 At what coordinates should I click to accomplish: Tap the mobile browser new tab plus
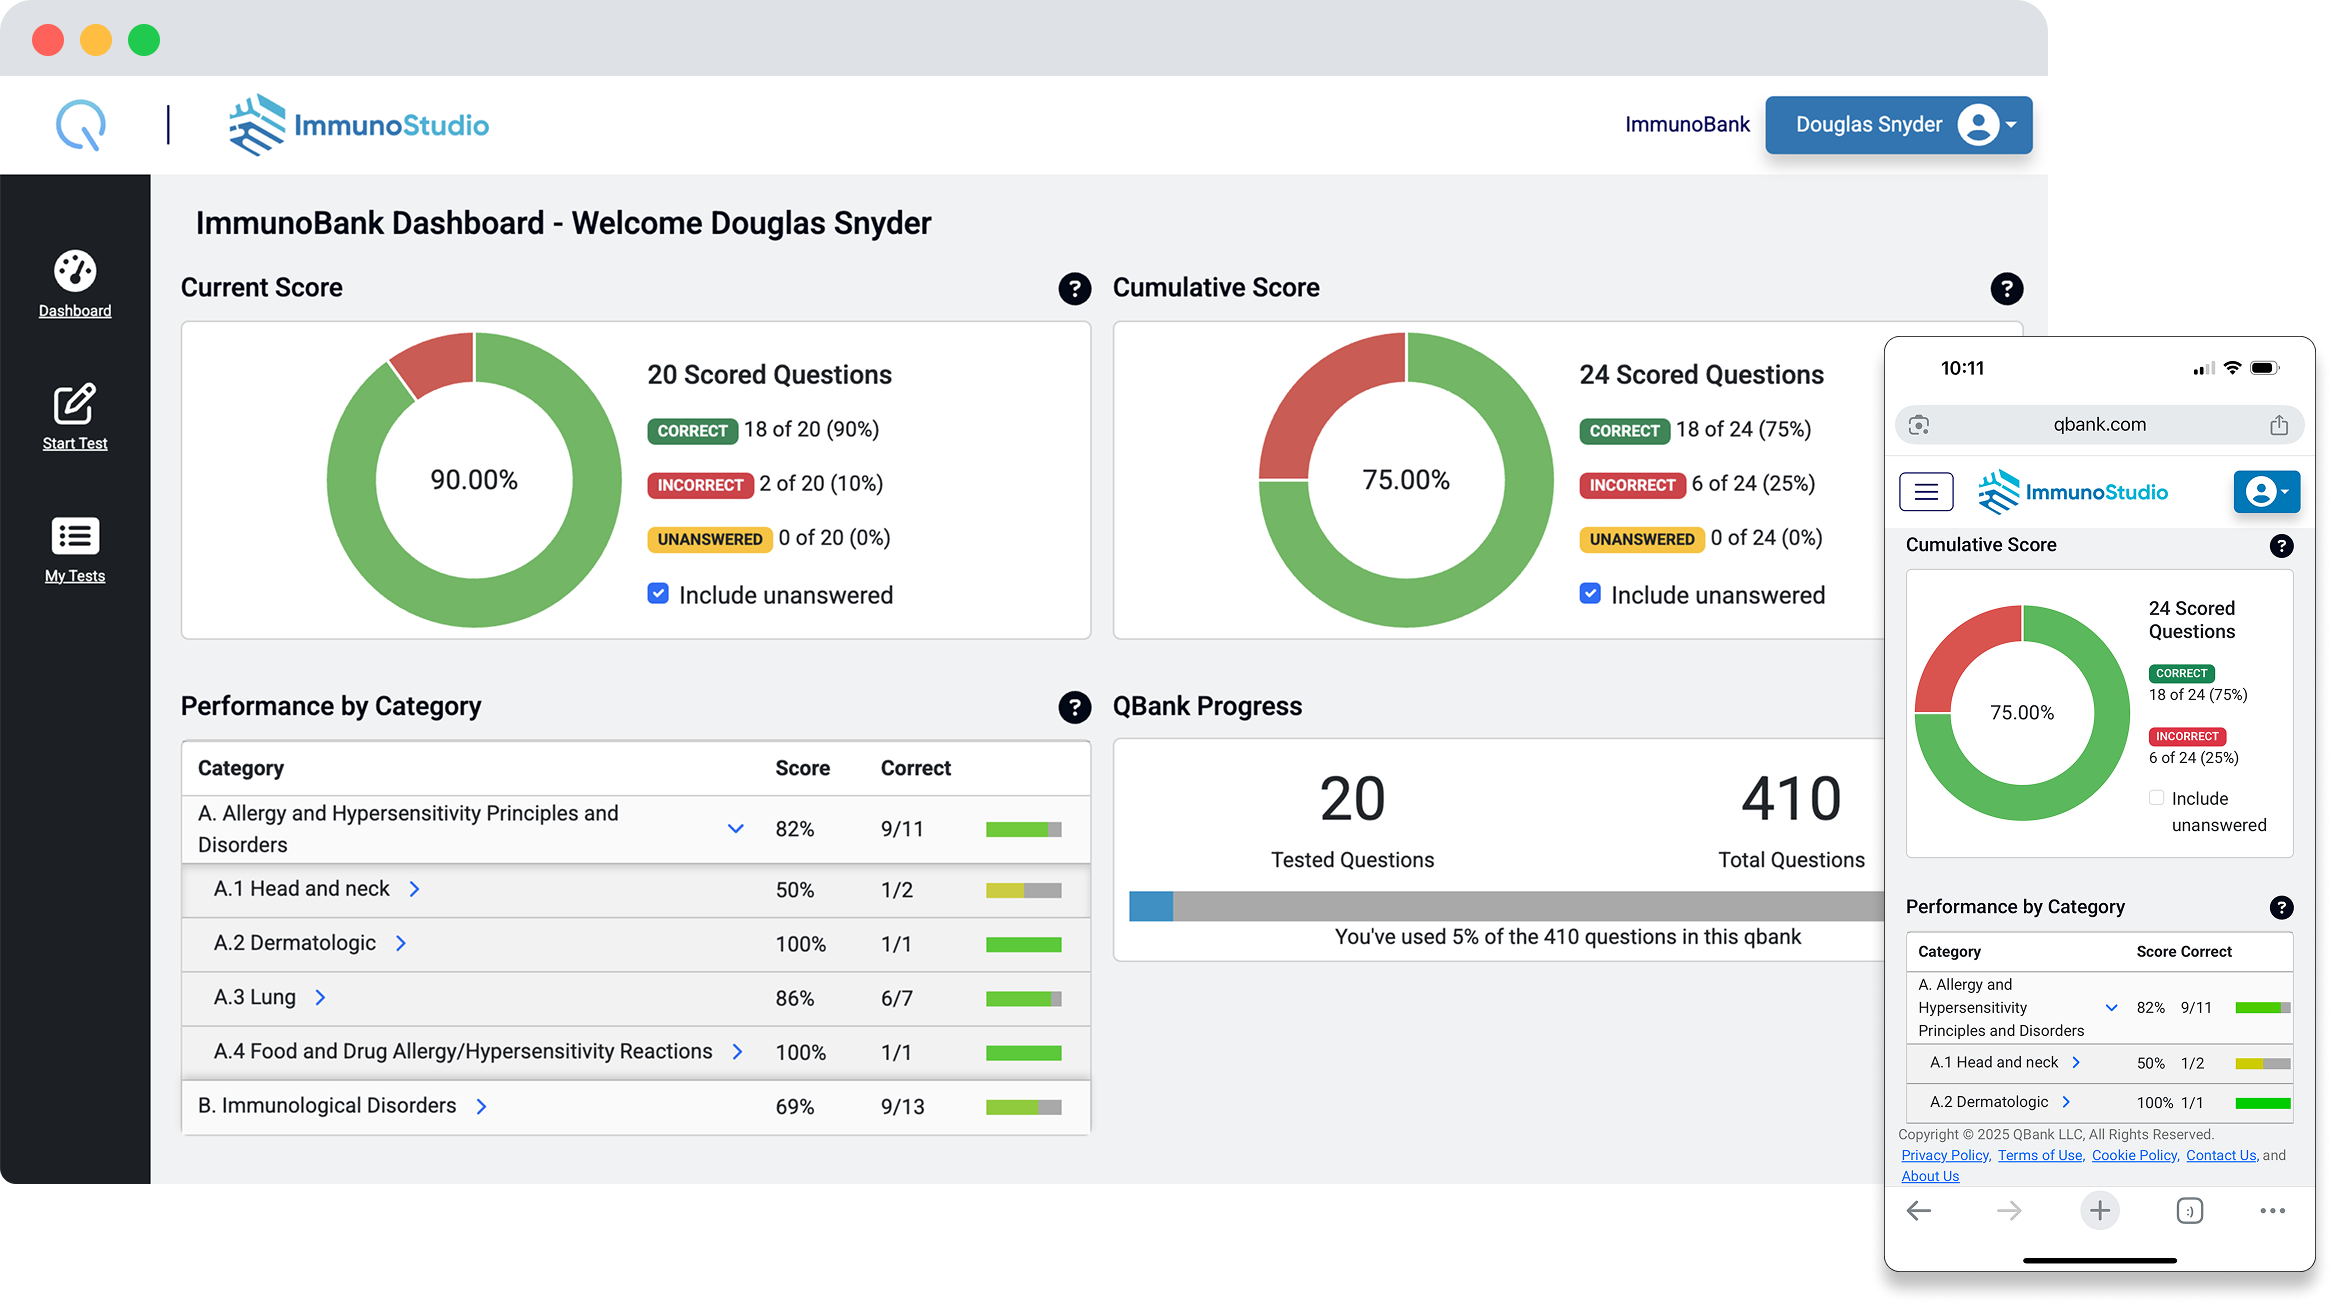coord(2100,1211)
